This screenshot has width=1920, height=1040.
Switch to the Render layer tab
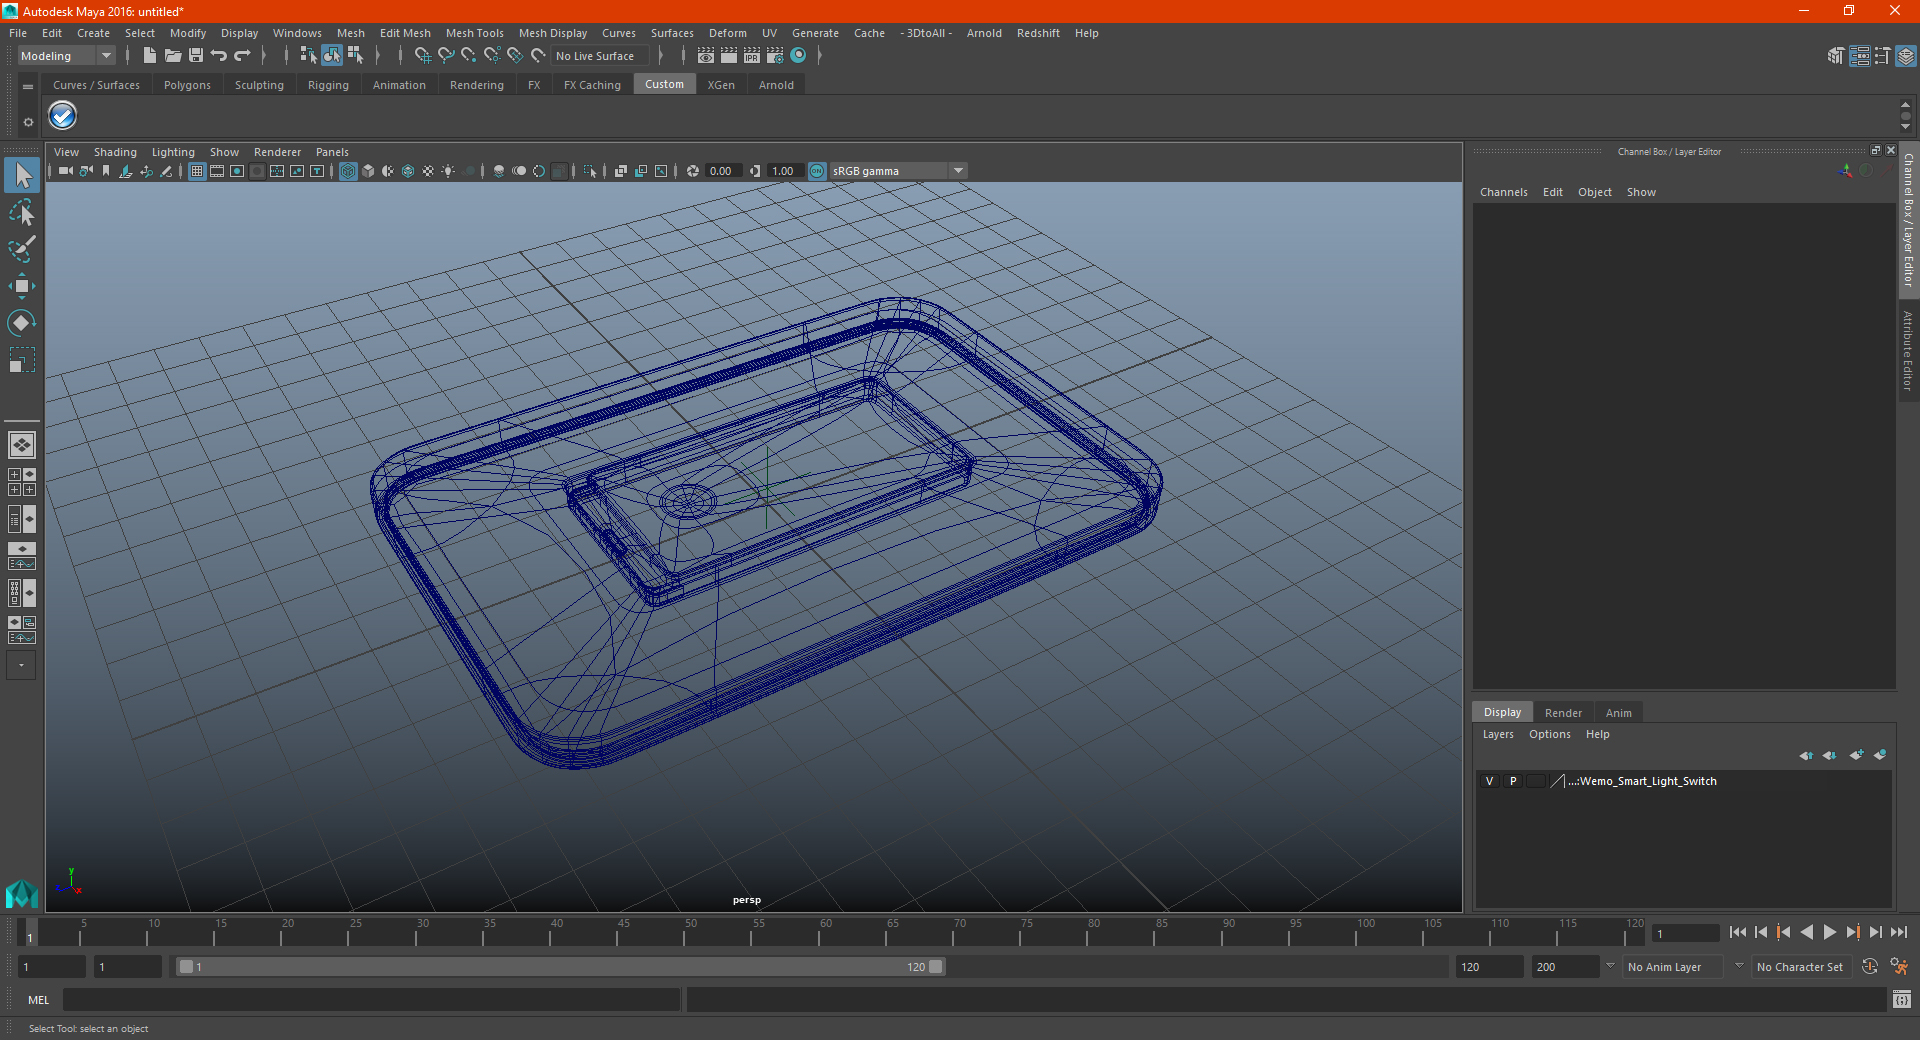(x=1563, y=713)
